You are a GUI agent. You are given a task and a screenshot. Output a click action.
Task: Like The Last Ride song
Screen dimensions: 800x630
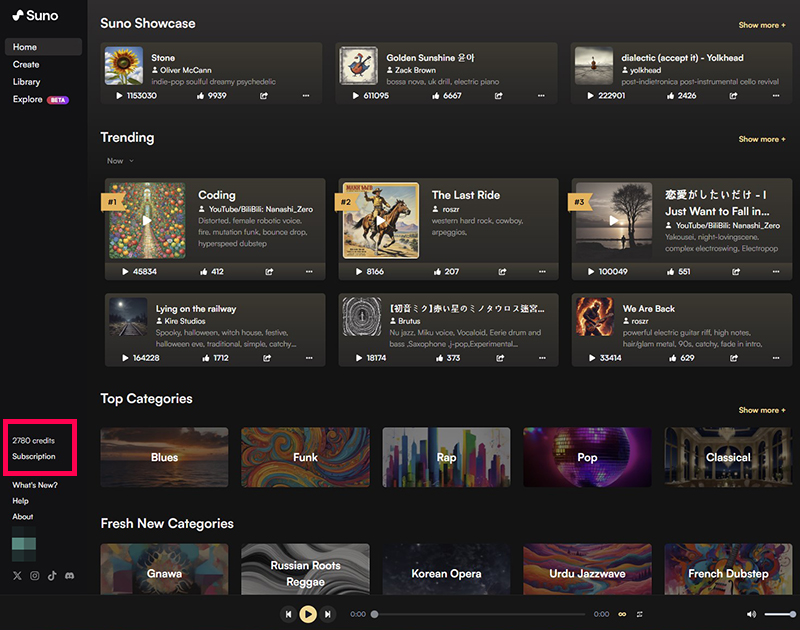click(437, 271)
